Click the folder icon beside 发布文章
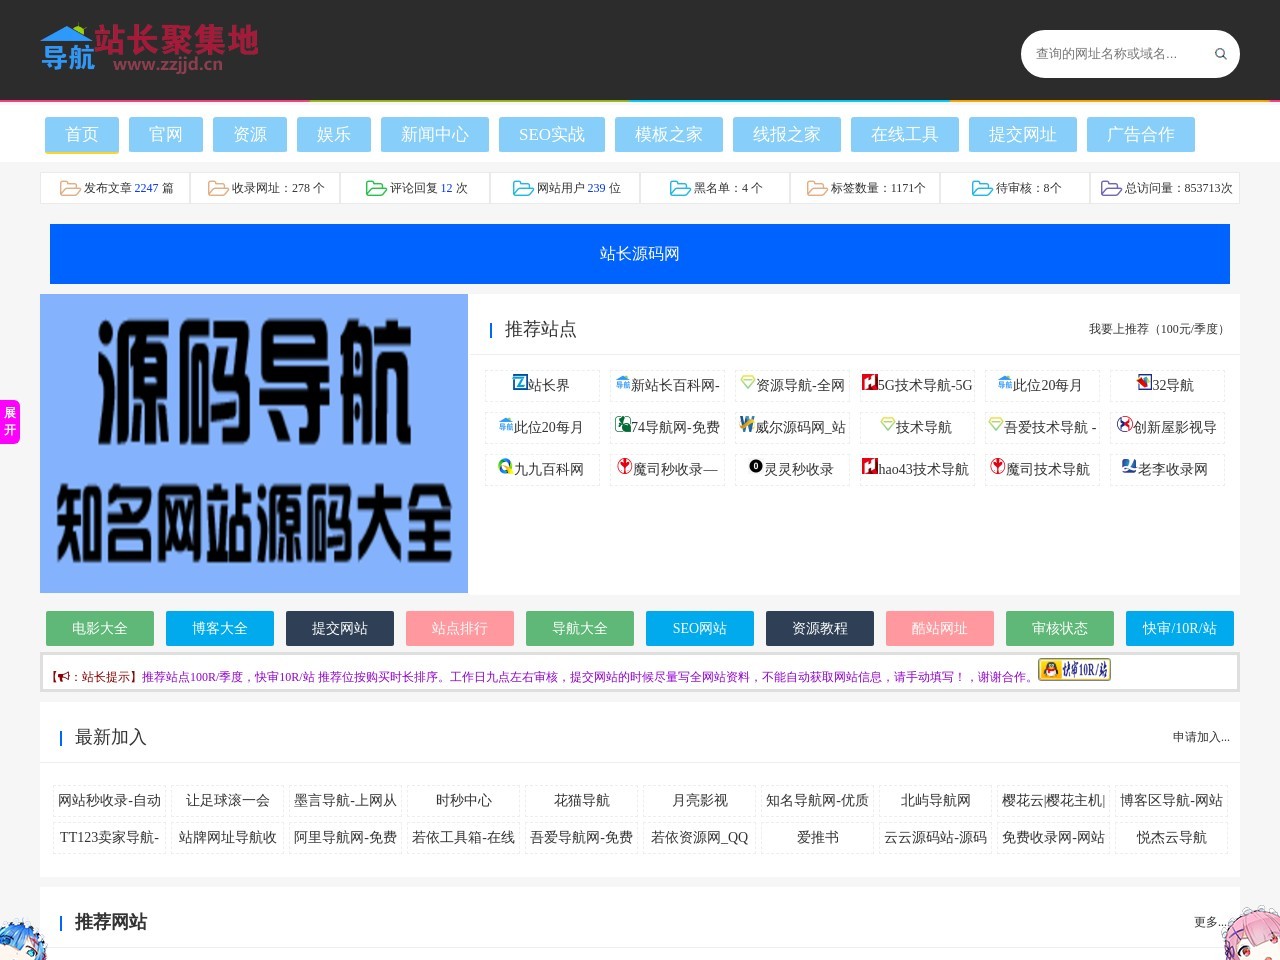The image size is (1280, 960). pos(70,188)
